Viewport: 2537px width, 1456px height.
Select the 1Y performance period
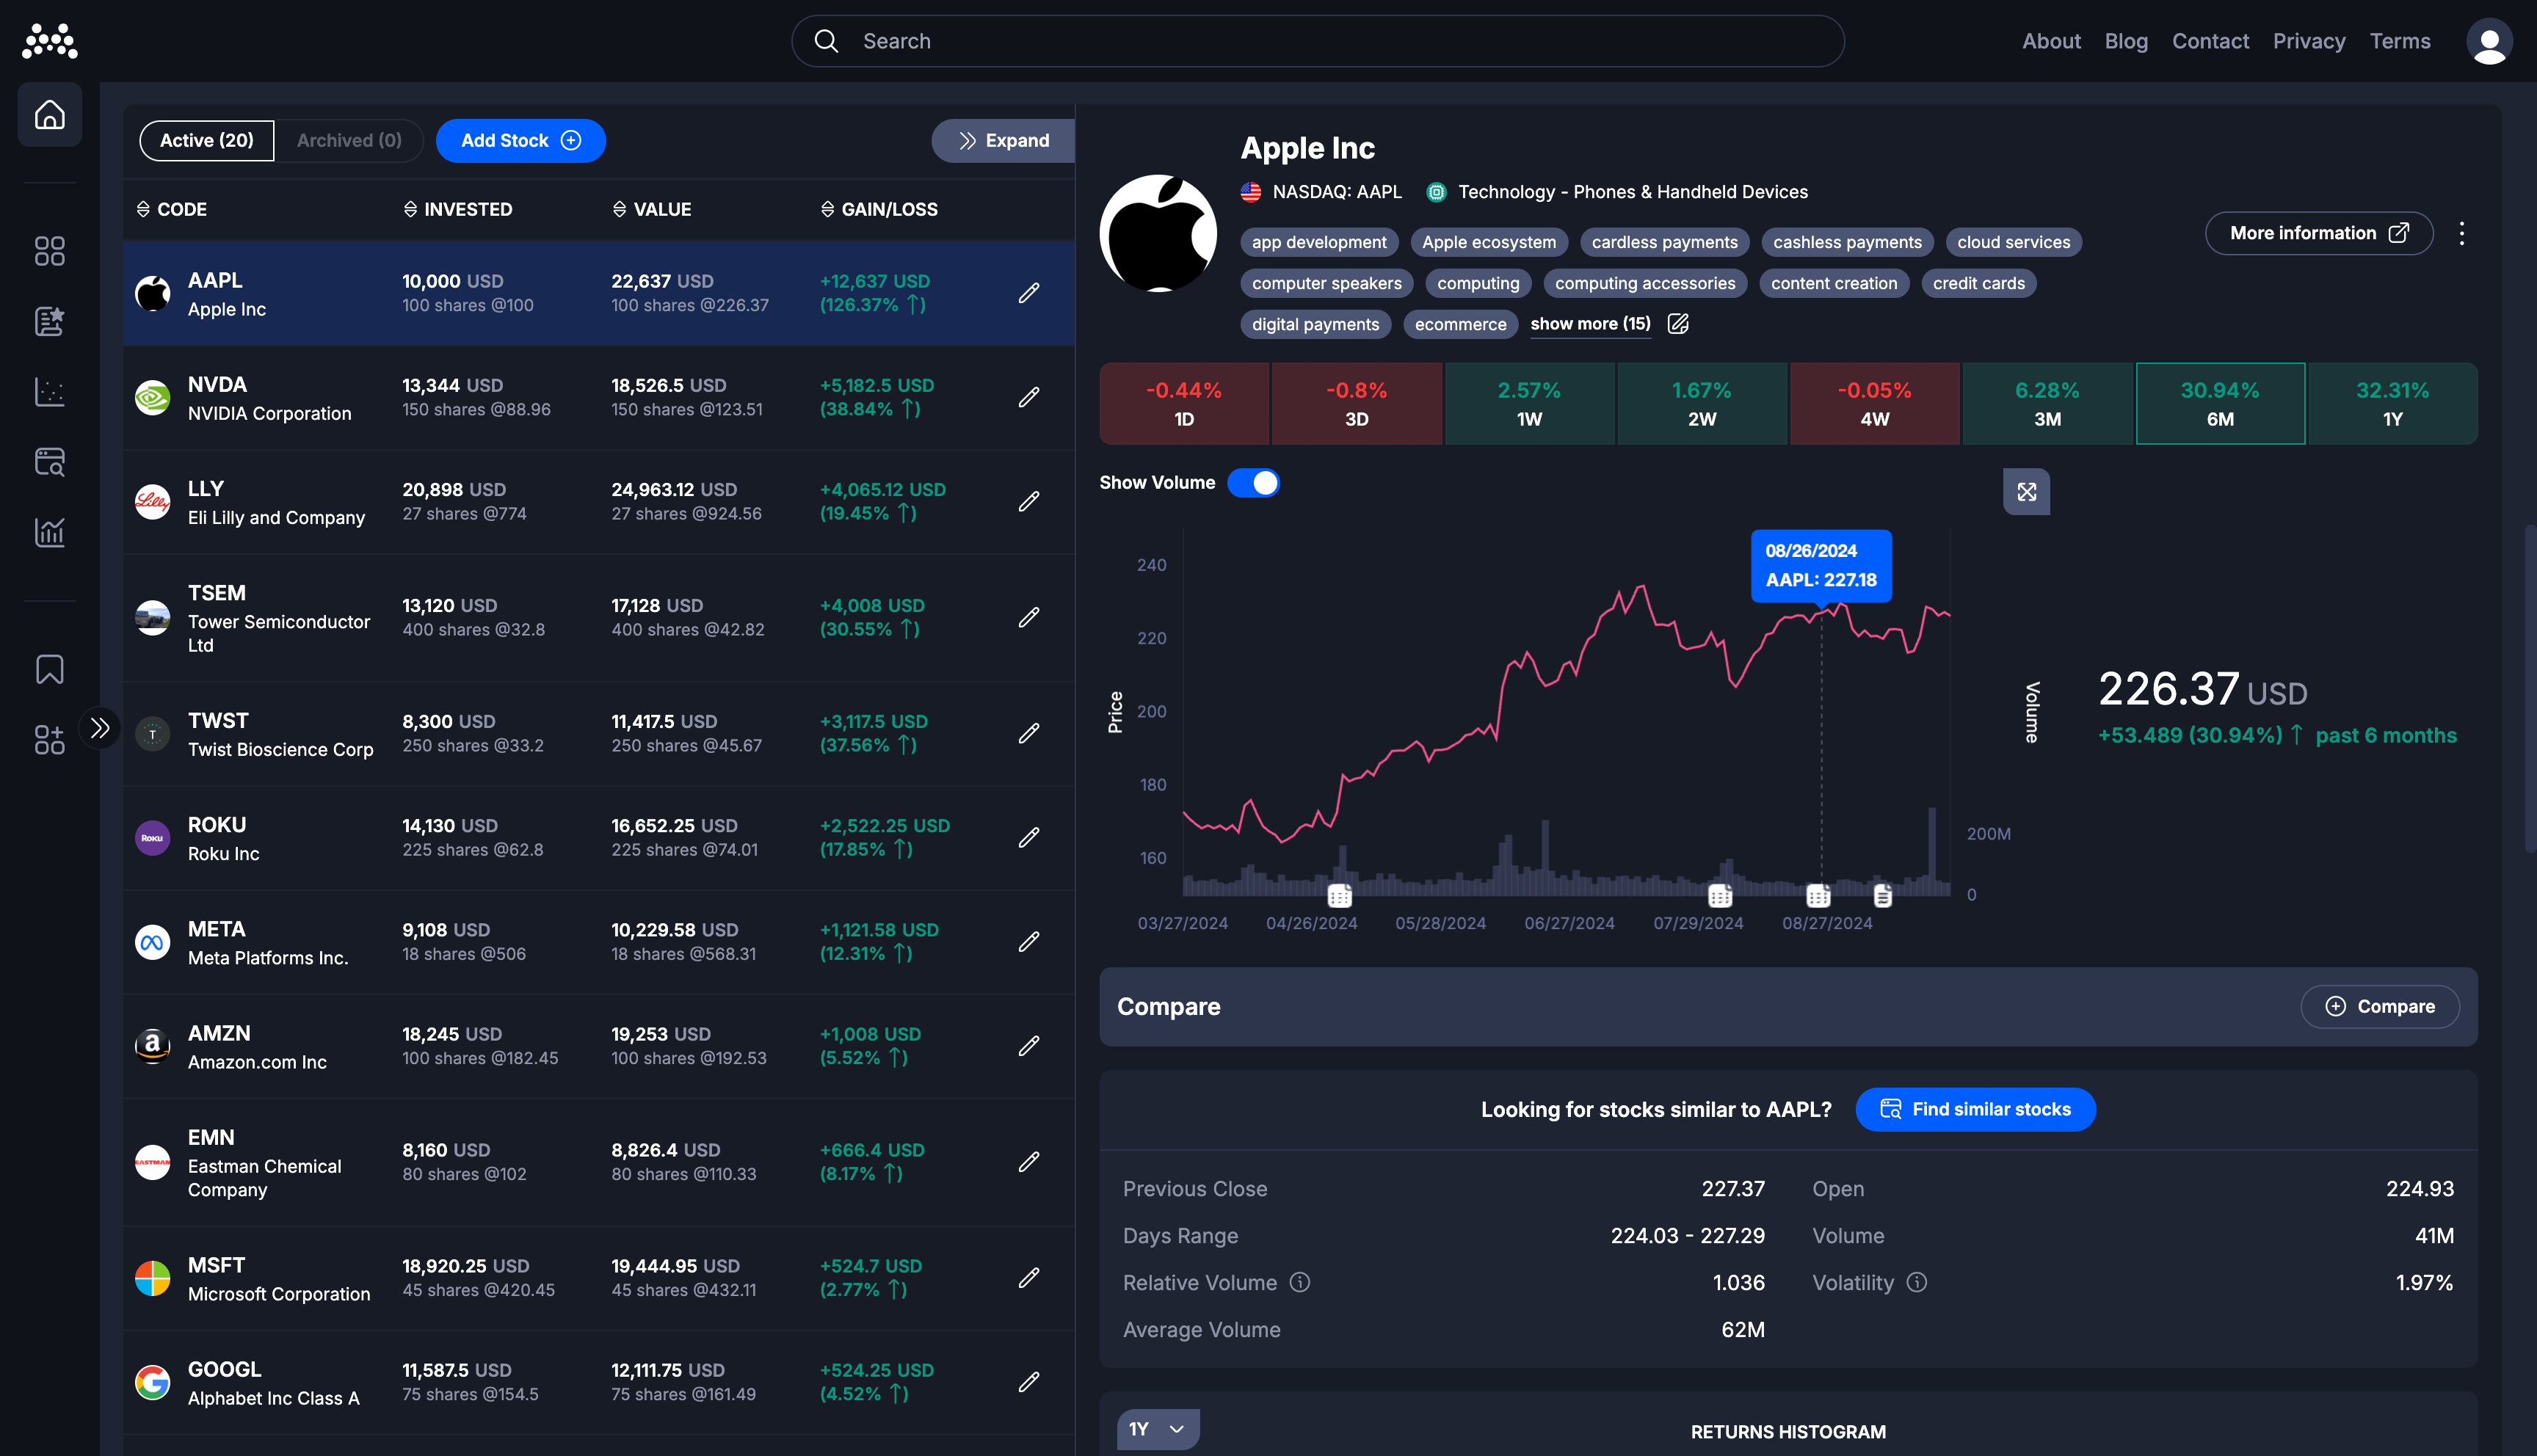pyautogui.click(x=2392, y=403)
